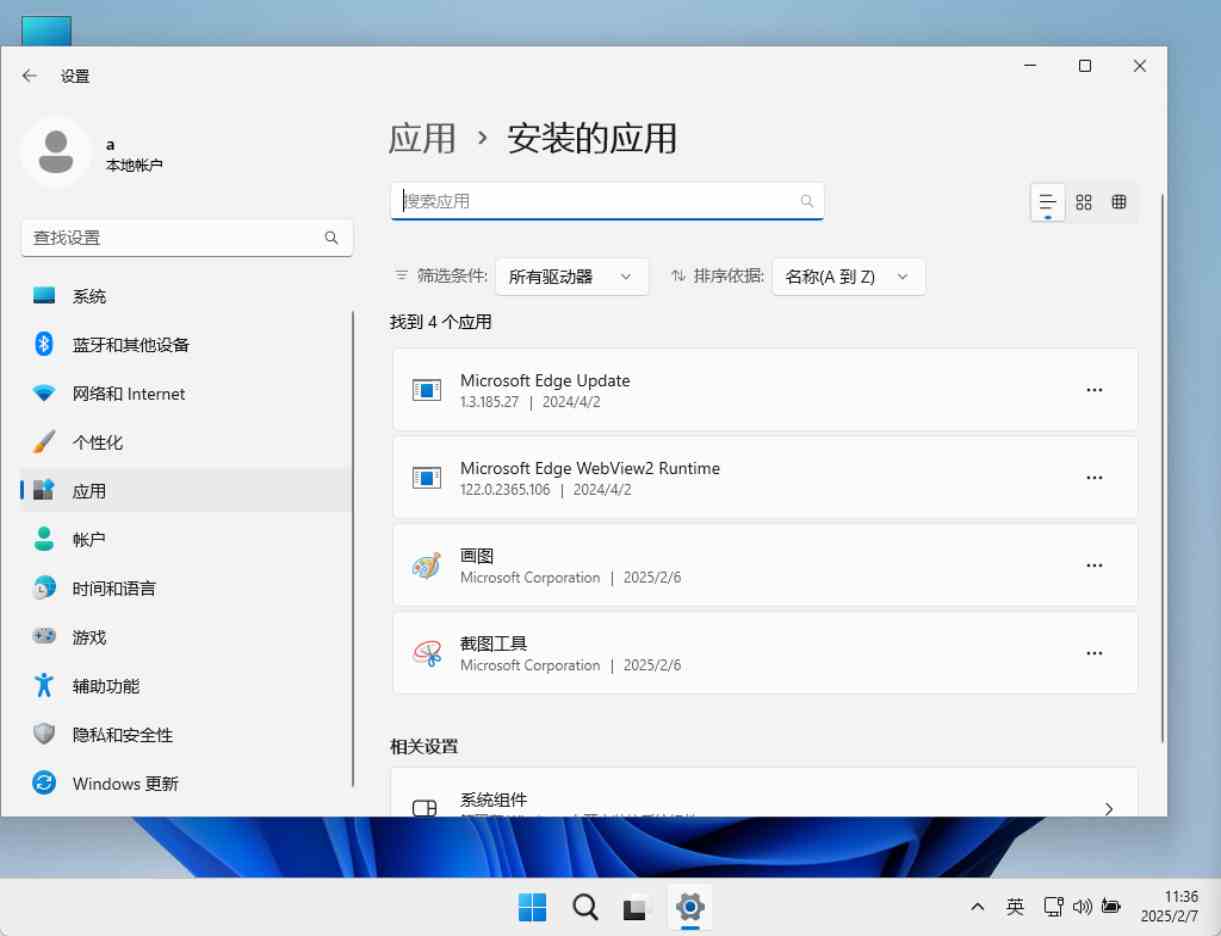Click the 本地帐户 account label

tap(134, 165)
